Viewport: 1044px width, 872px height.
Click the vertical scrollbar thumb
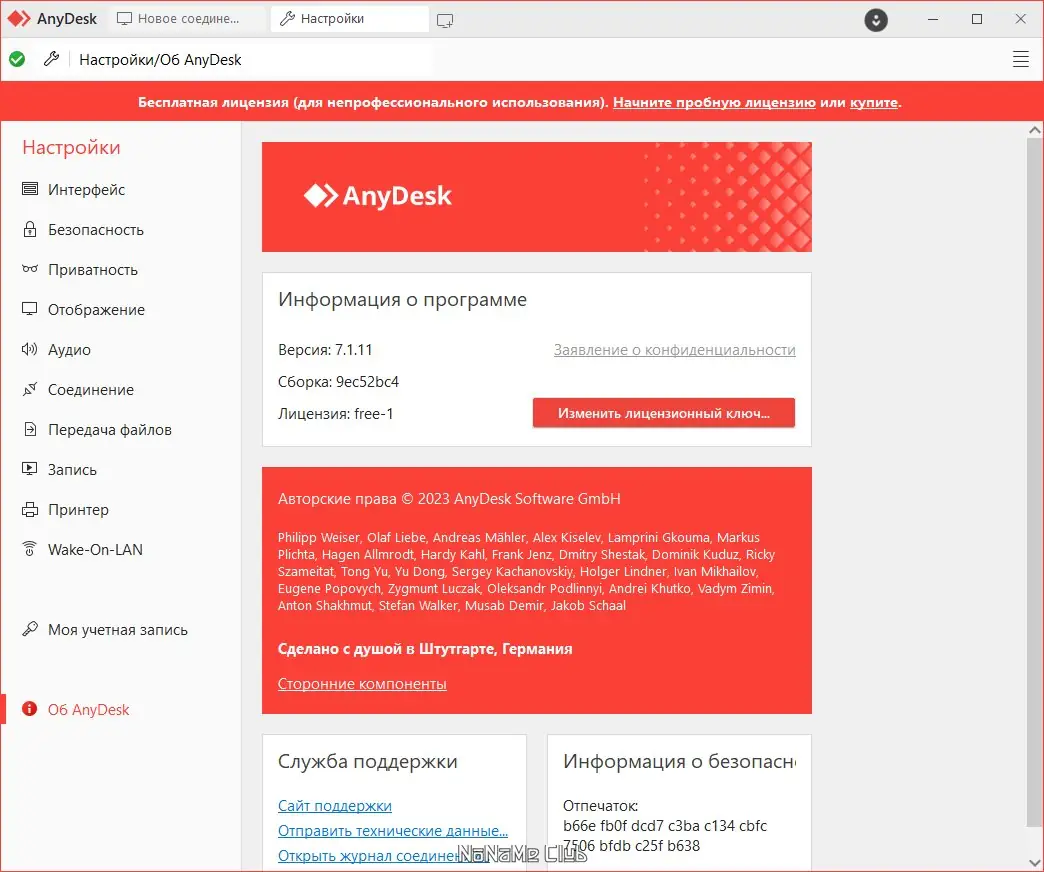pos(1034,481)
